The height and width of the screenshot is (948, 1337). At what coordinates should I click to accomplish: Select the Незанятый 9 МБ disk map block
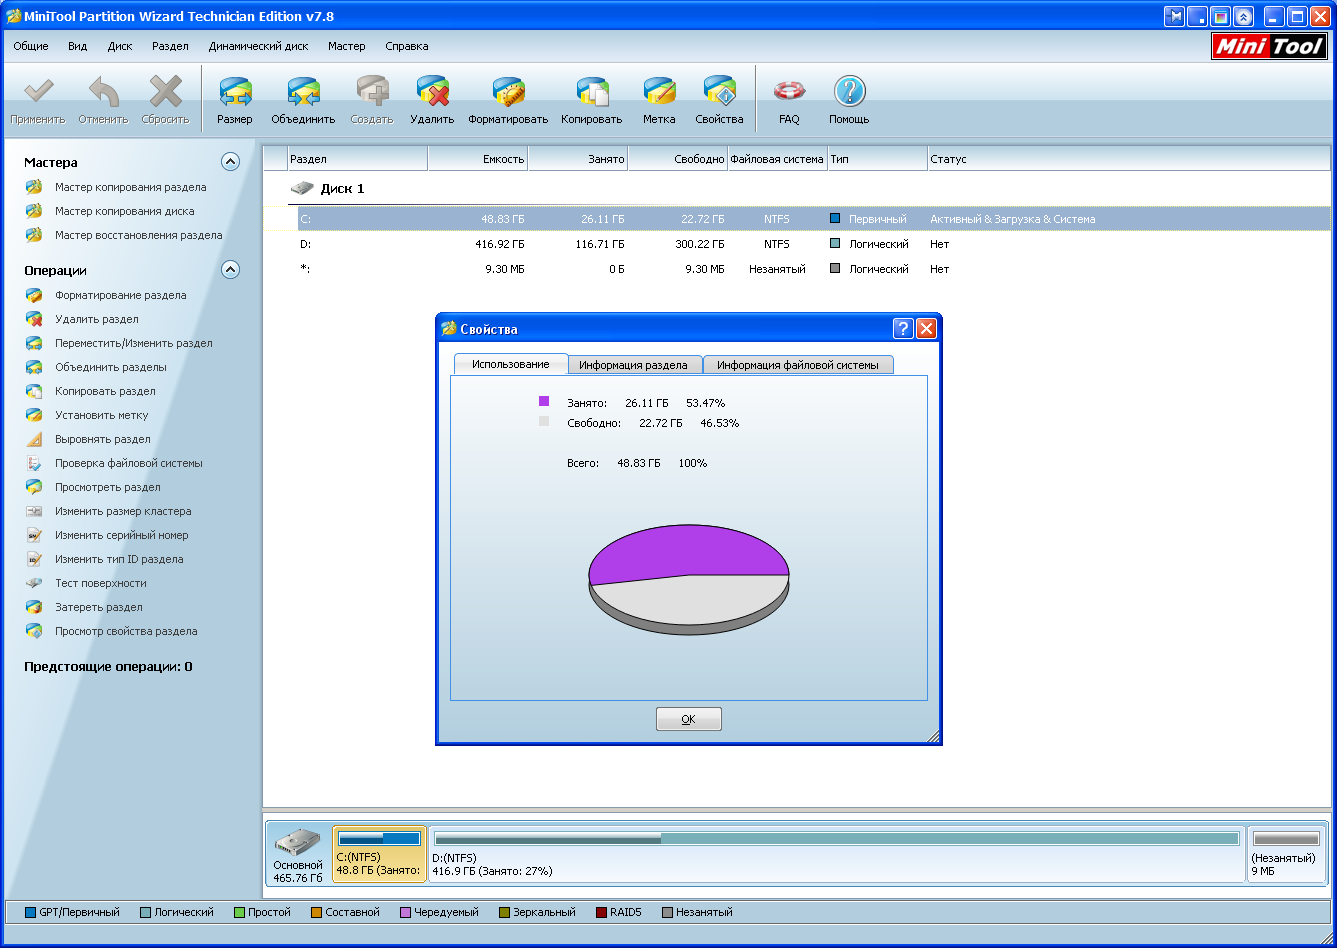[x=1287, y=855]
